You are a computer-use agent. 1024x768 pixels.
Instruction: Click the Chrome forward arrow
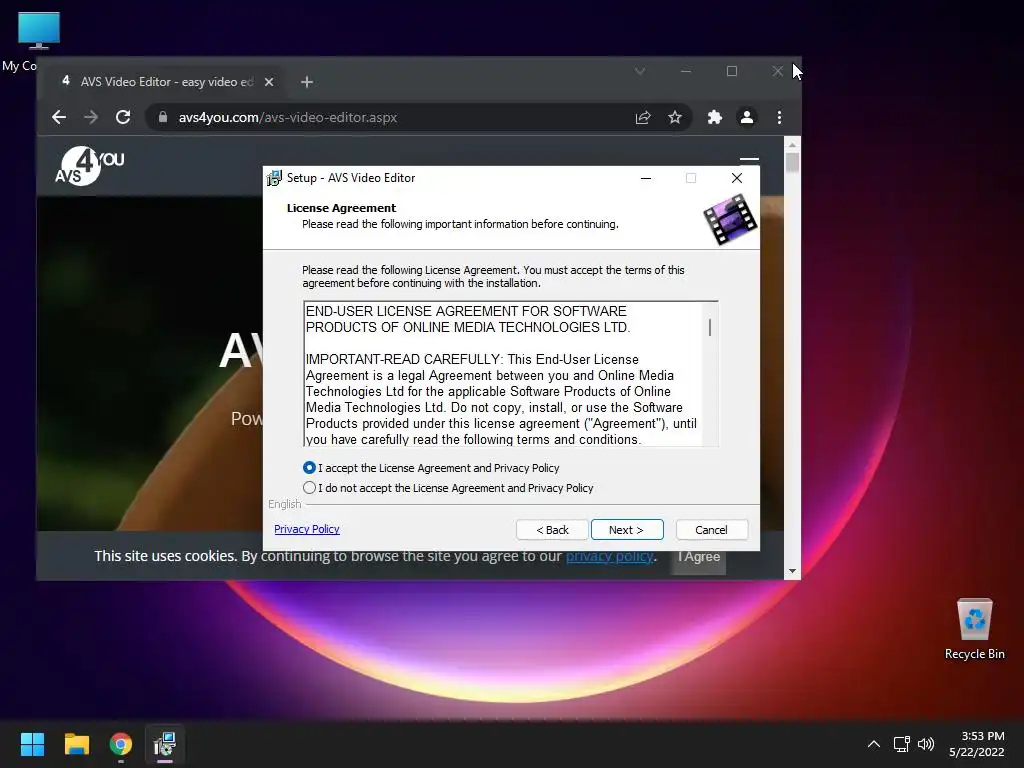(91, 118)
